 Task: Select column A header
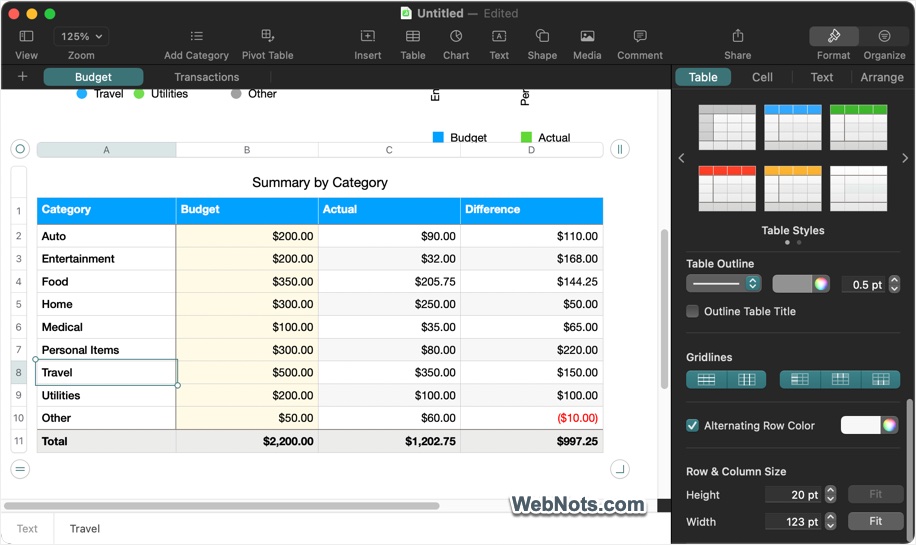(106, 150)
